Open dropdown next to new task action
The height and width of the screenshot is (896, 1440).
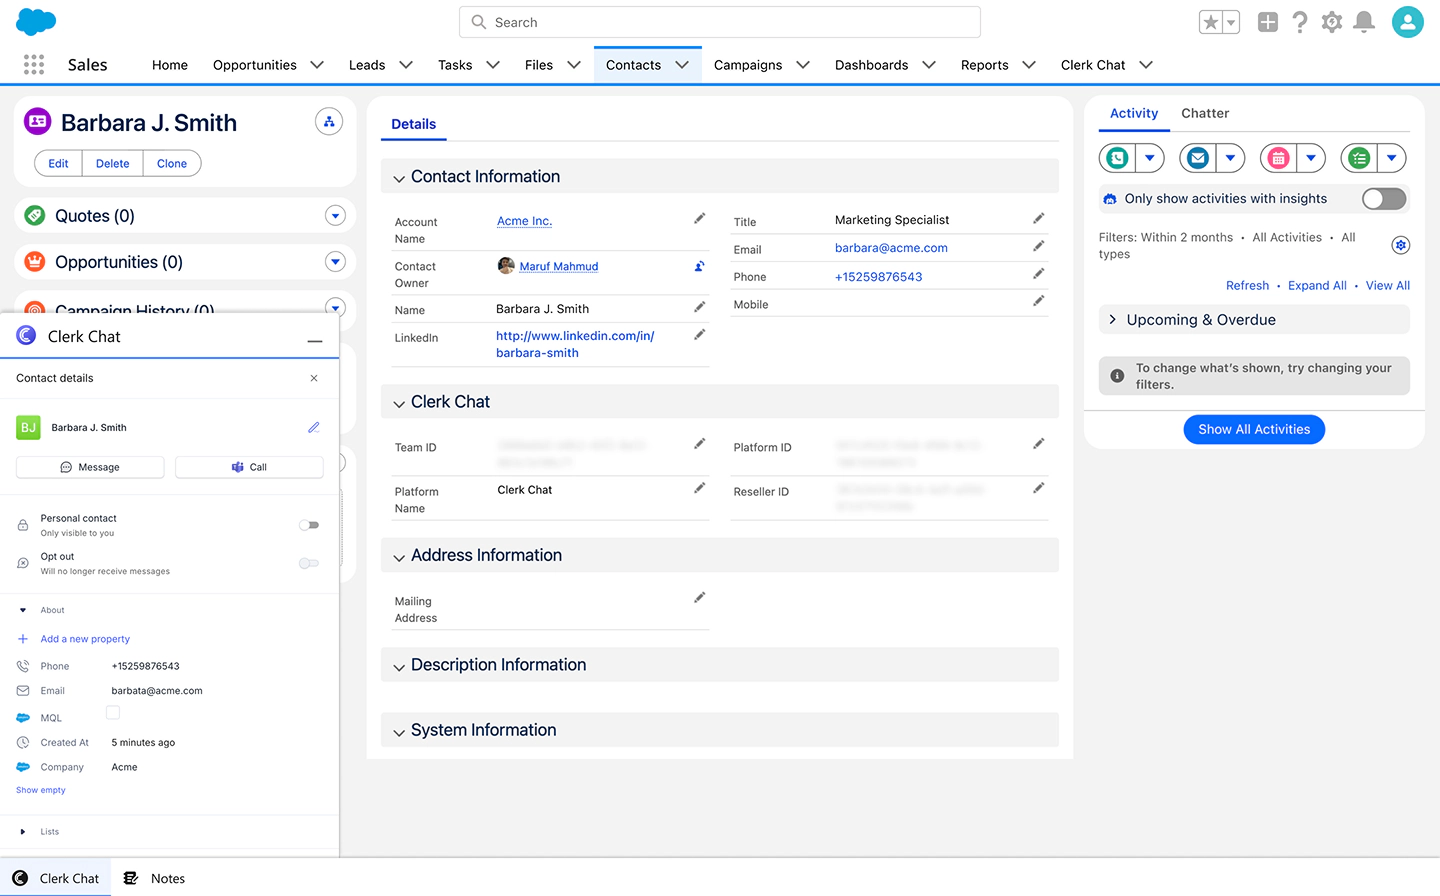click(x=1391, y=158)
